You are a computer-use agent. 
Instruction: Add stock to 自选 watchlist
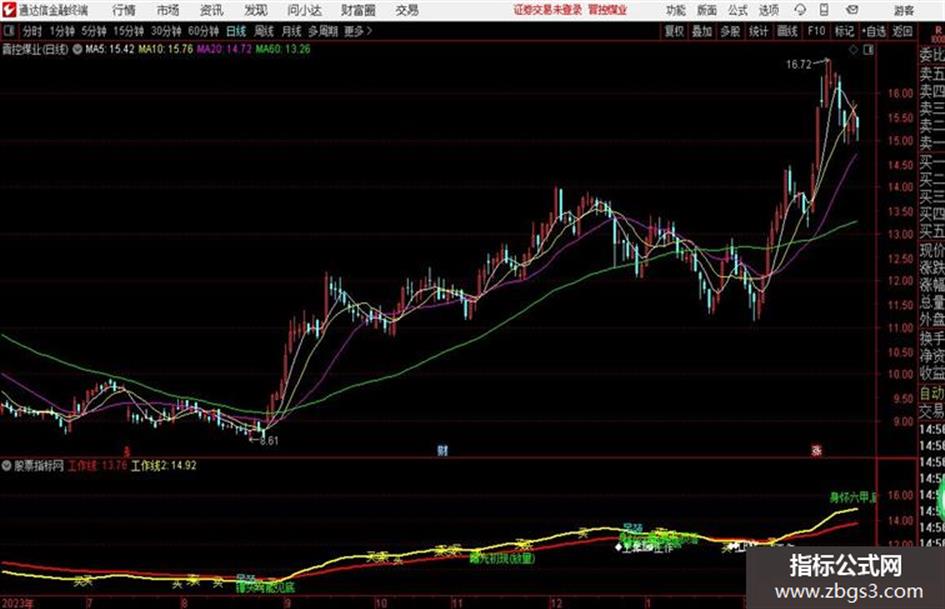[873, 31]
